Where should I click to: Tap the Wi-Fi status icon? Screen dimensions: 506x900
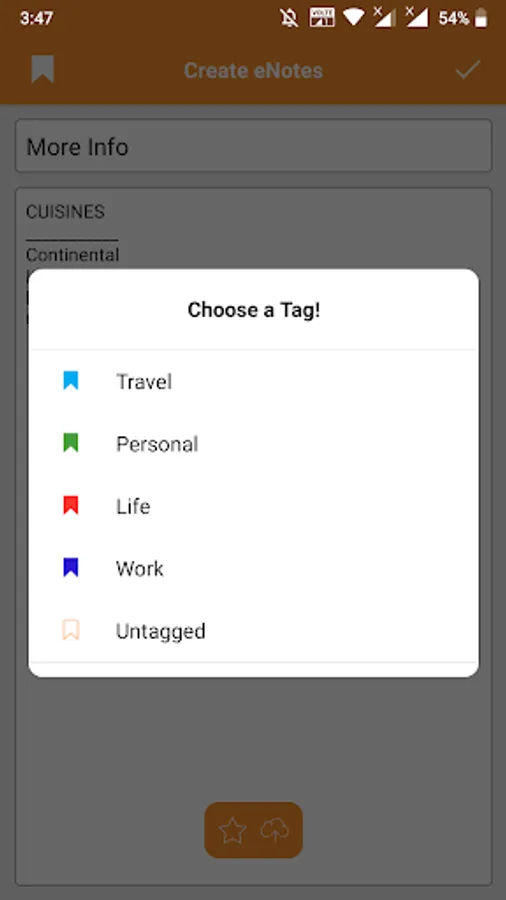353,18
